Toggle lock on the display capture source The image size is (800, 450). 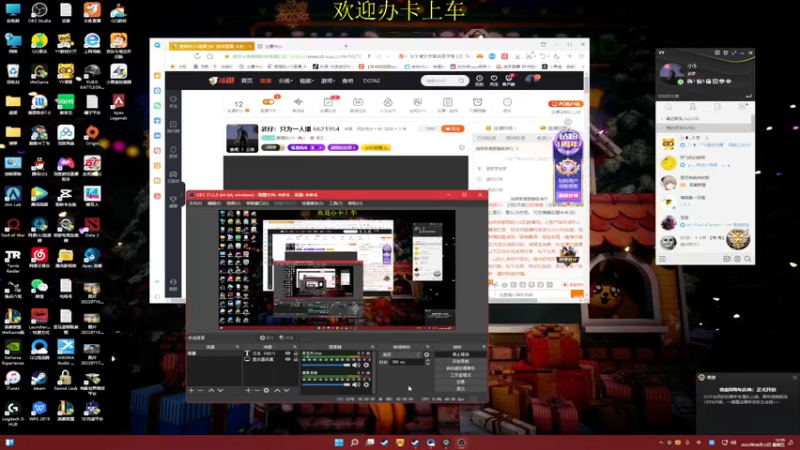[x=295, y=359]
